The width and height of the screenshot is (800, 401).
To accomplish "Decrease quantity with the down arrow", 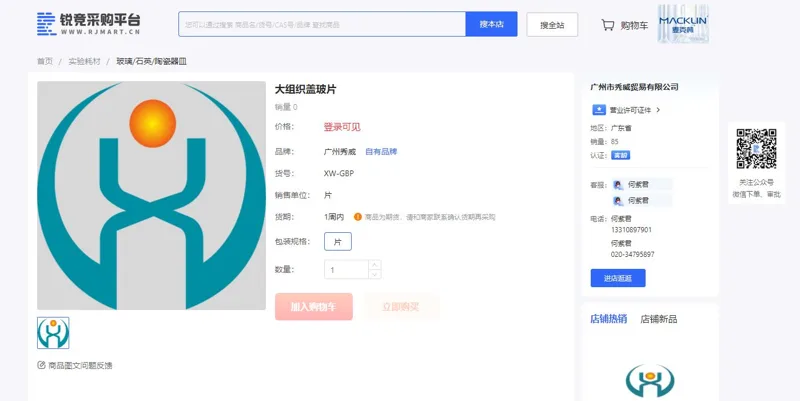I will coord(374,274).
